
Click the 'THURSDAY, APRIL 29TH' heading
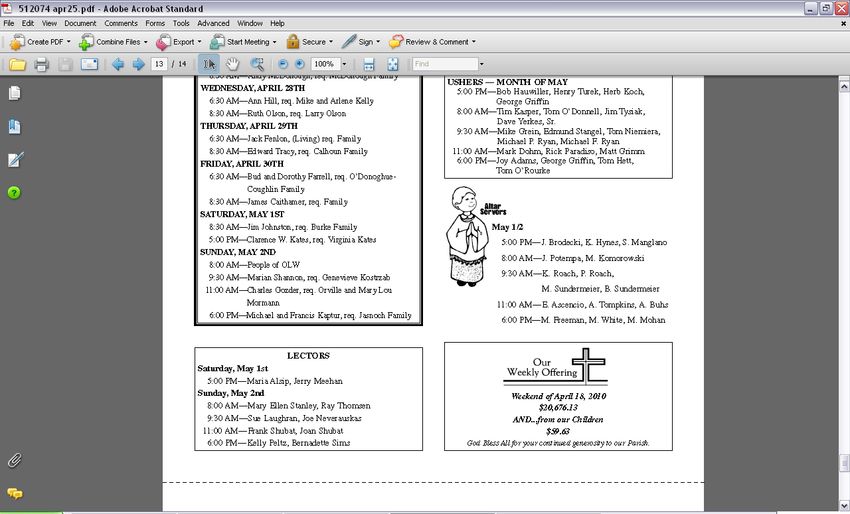[x=249, y=126]
